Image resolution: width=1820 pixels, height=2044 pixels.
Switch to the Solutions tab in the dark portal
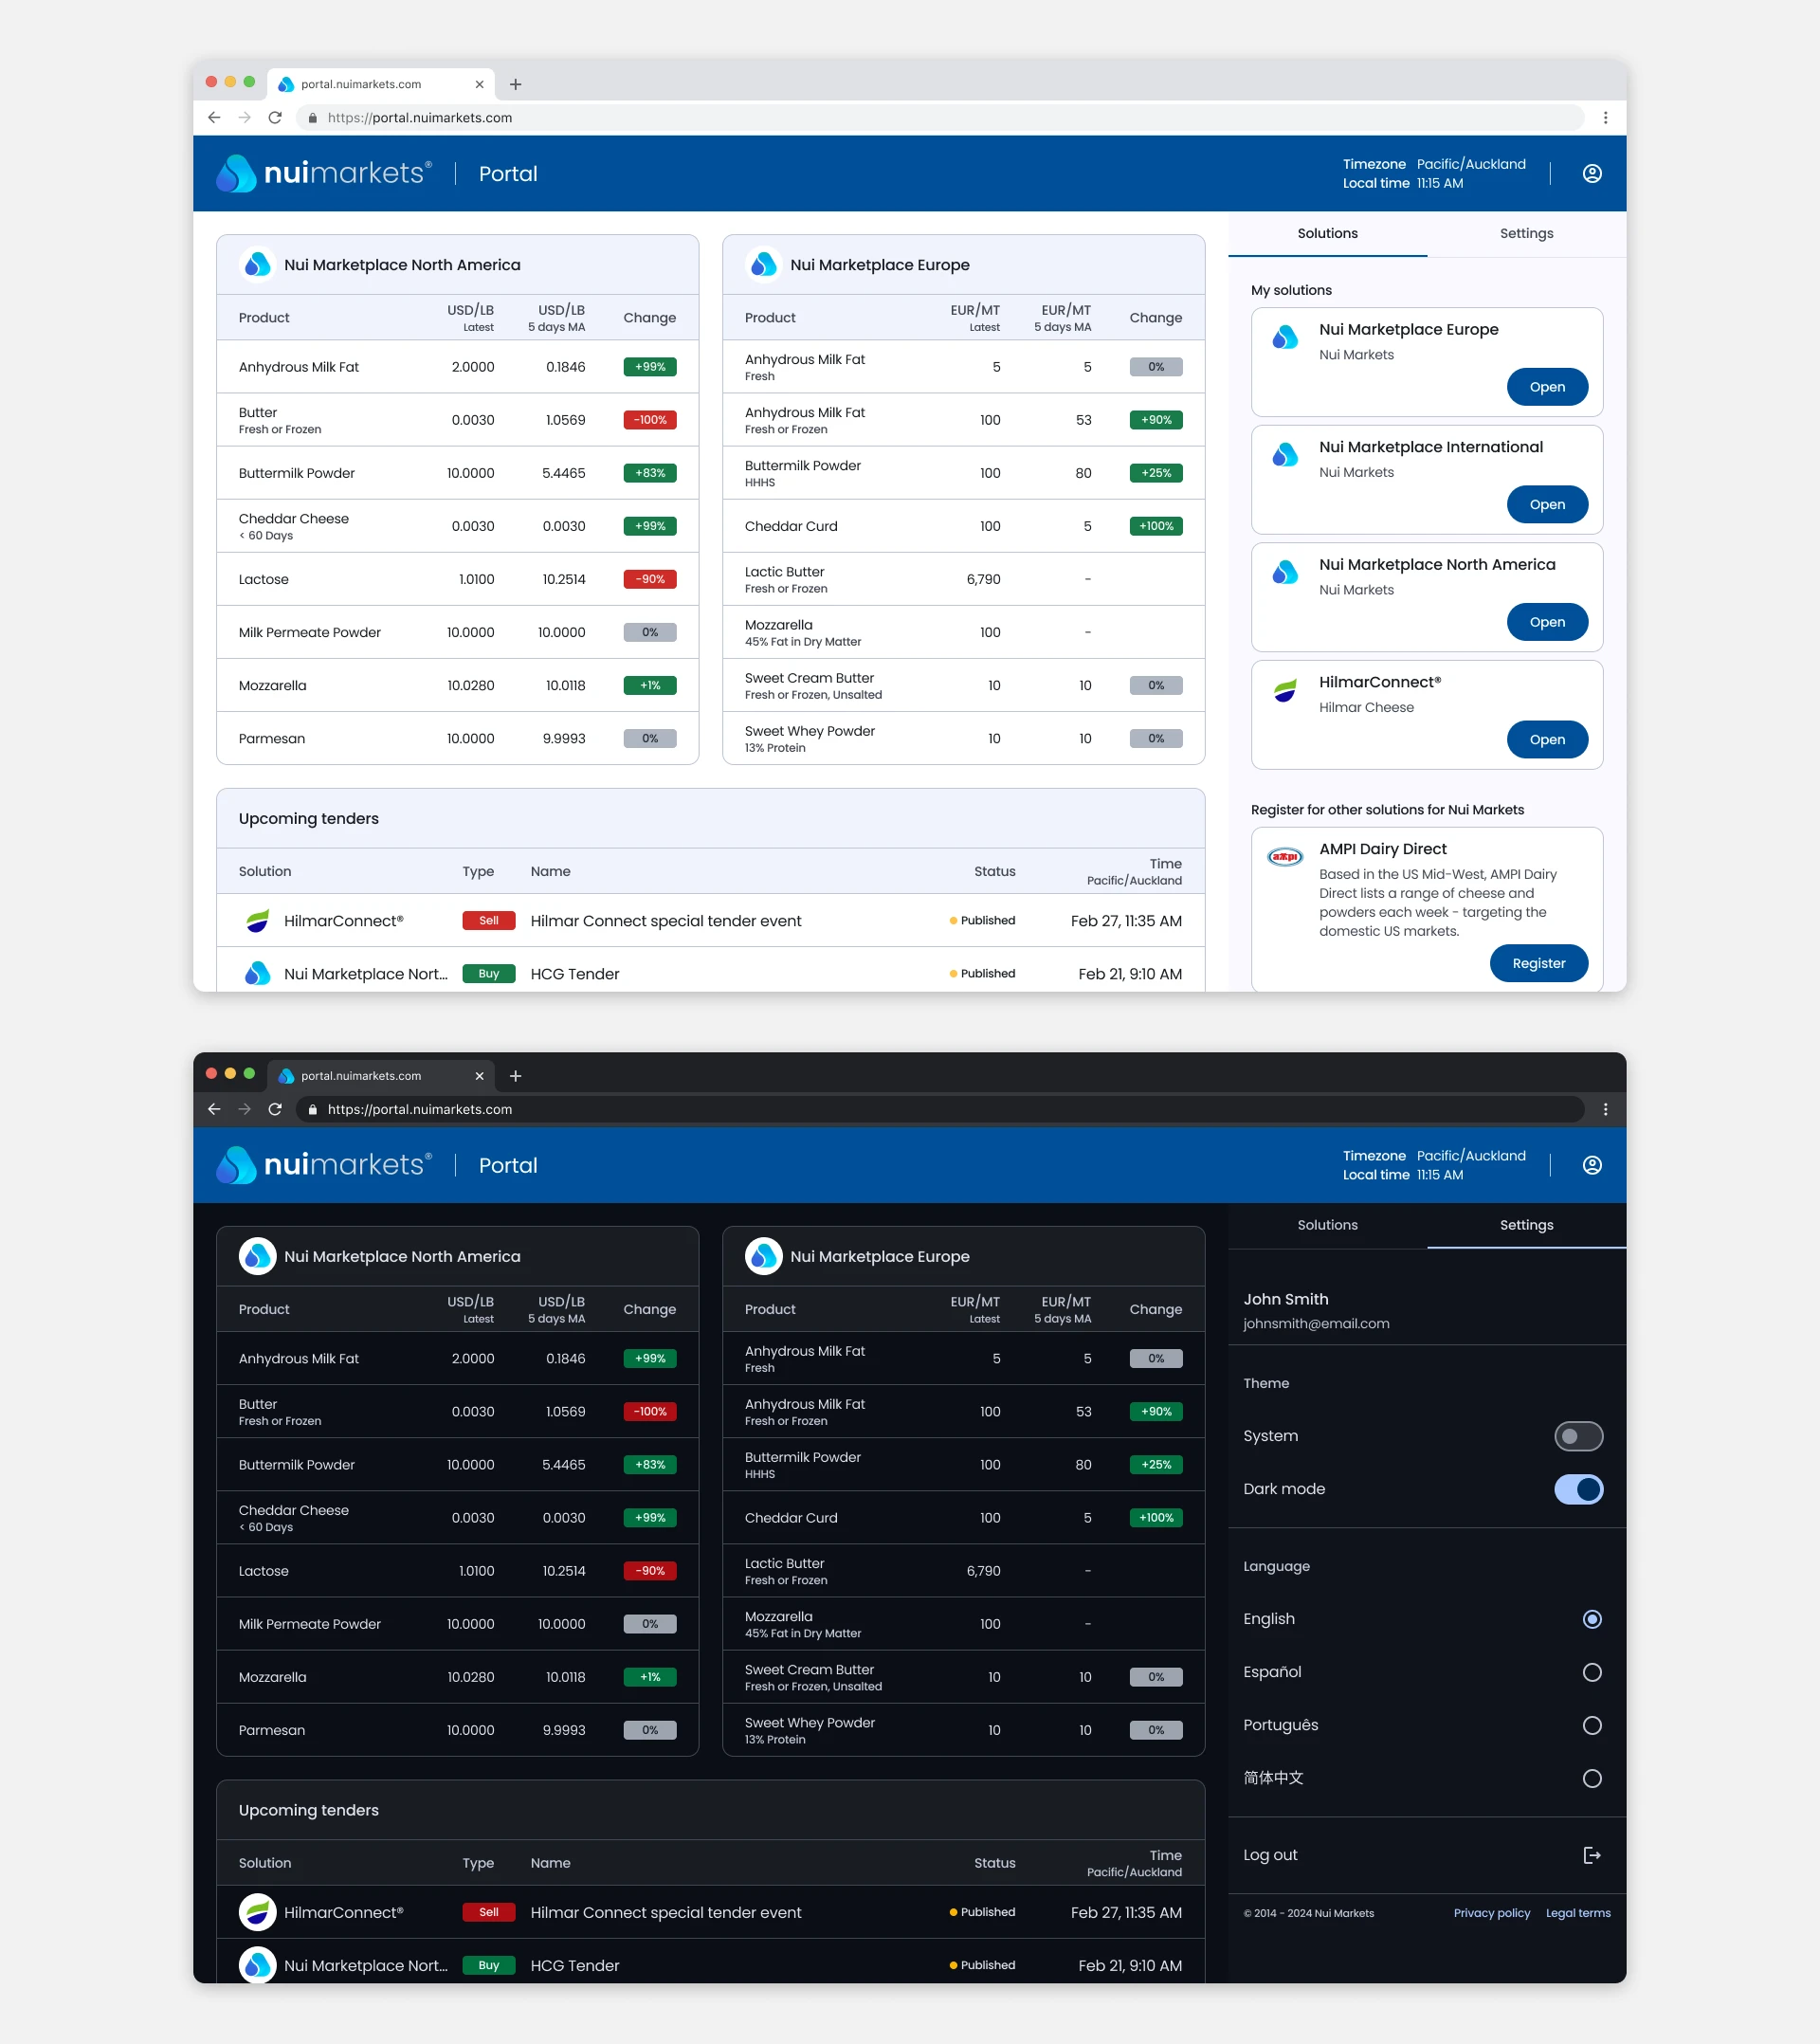pyautogui.click(x=1327, y=1225)
